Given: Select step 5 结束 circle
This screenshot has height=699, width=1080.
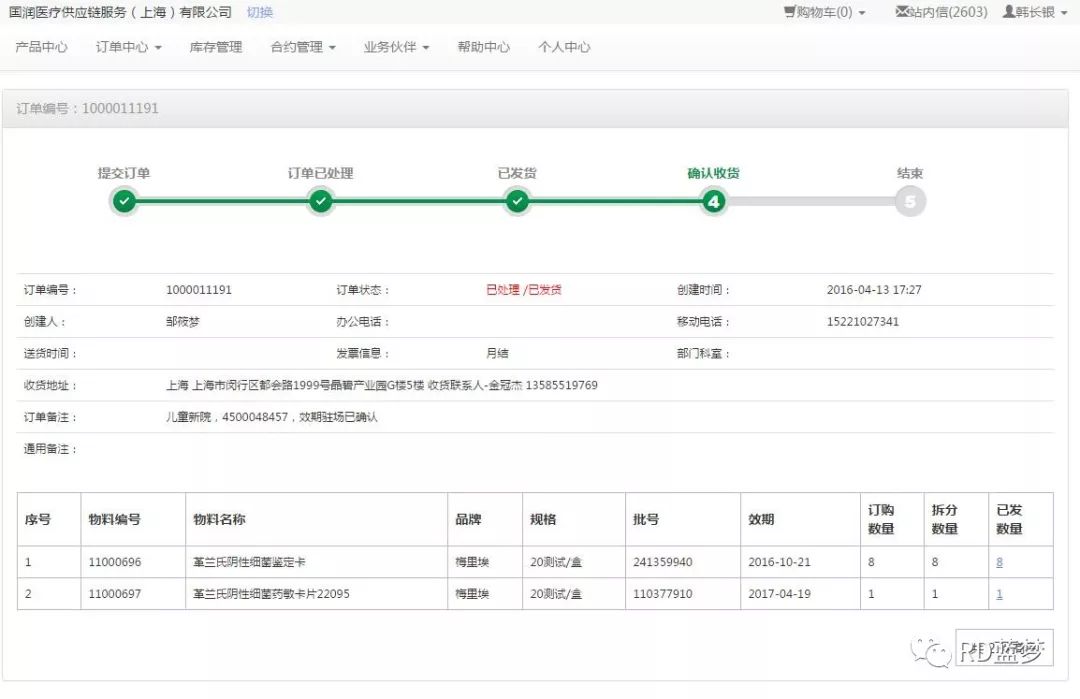Looking at the screenshot, I should 910,201.
